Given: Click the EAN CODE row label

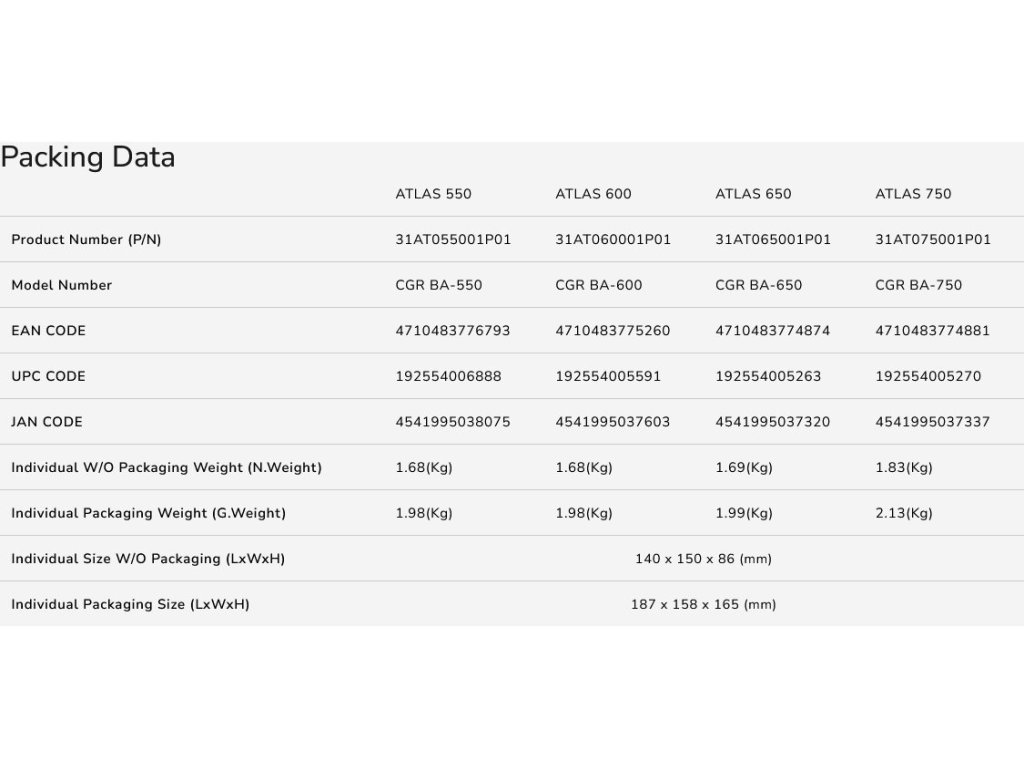Looking at the screenshot, I should pos(48,331).
